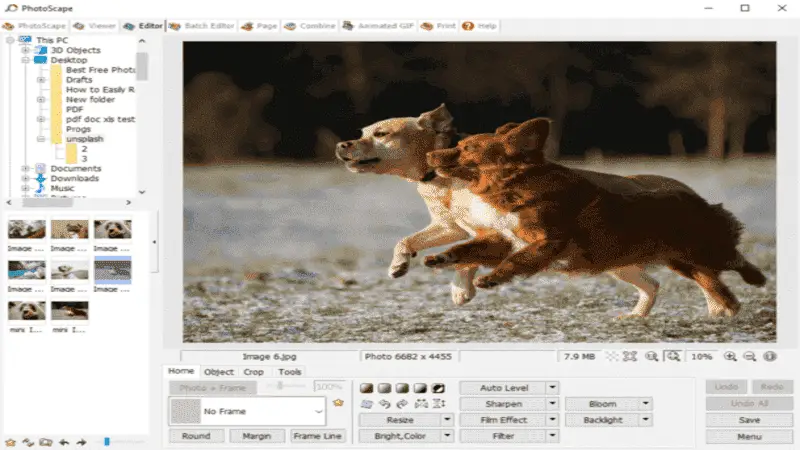This screenshot has height=450, width=800.
Task: Open the Auto Level dropdown arrow
Action: click(552, 388)
